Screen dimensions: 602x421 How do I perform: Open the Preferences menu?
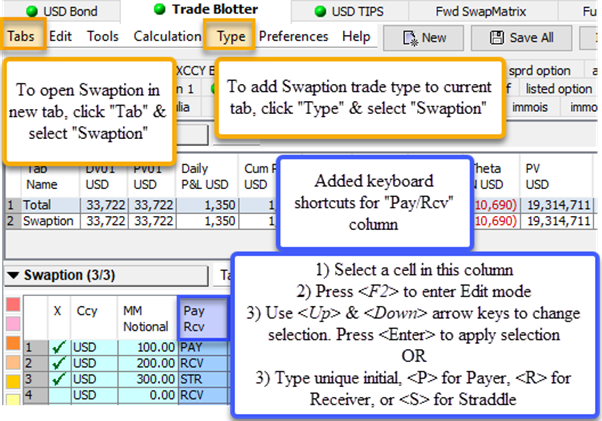pyautogui.click(x=294, y=36)
